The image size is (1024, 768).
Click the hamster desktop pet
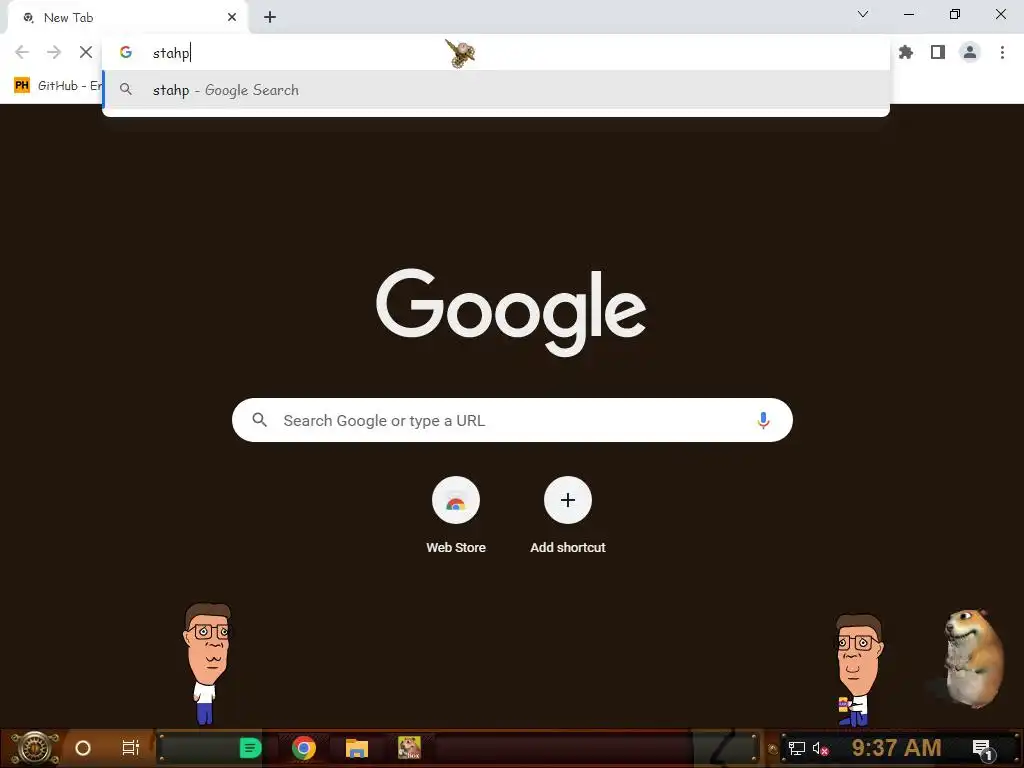point(973,658)
